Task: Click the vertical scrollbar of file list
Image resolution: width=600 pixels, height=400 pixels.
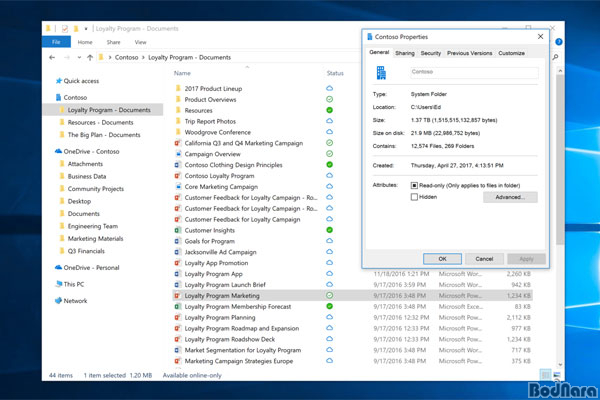Action: click(x=560, y=159)
